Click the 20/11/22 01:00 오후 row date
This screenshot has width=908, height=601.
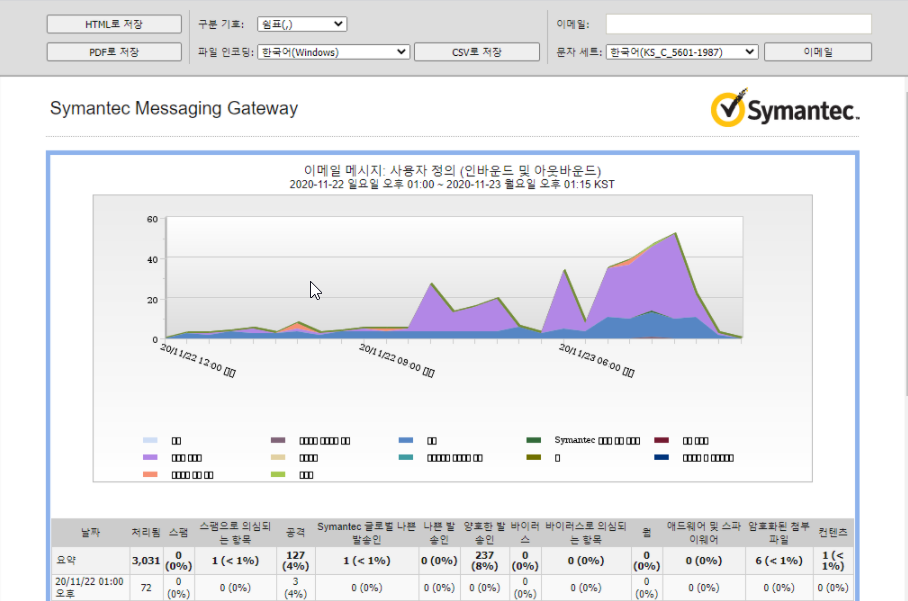tap(89, 587)
